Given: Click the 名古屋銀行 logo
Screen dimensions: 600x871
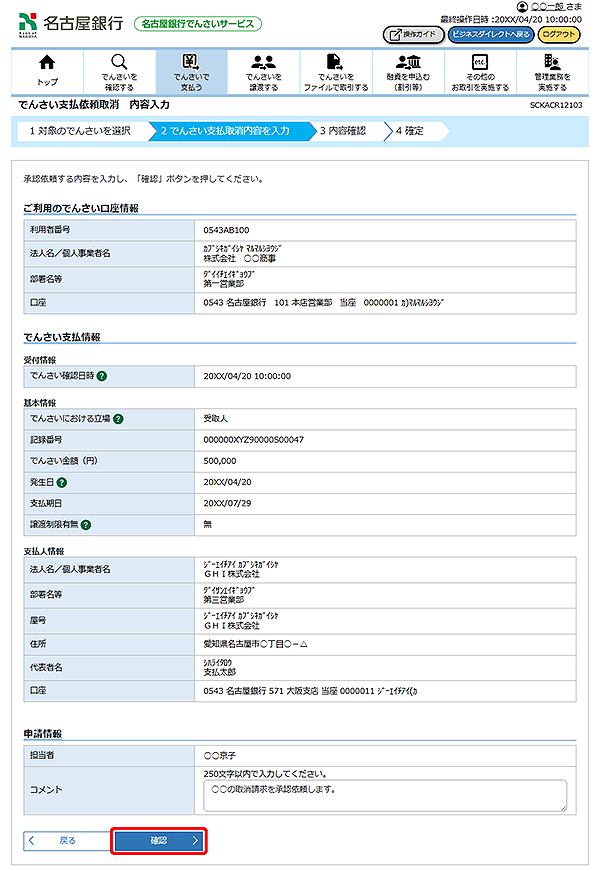Looking at the screenshot, I should pyautogui.click(x=70, y=23).
